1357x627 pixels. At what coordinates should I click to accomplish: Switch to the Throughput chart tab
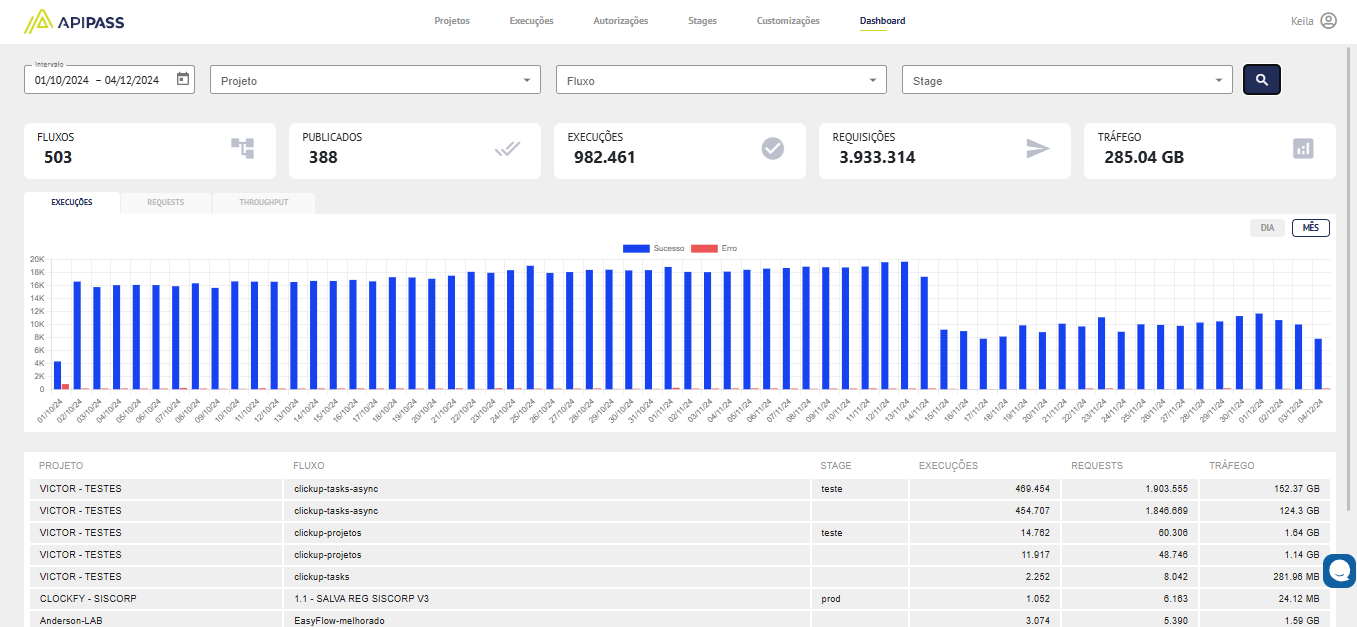(264, 203)
